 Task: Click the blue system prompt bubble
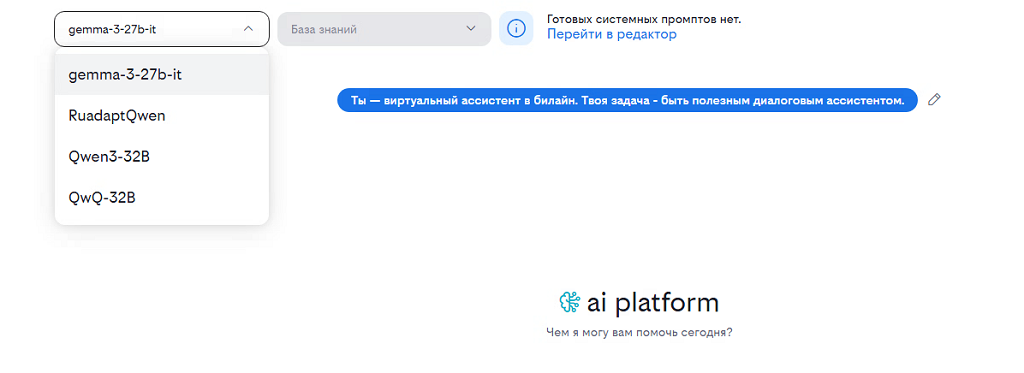tap(628, 100)
